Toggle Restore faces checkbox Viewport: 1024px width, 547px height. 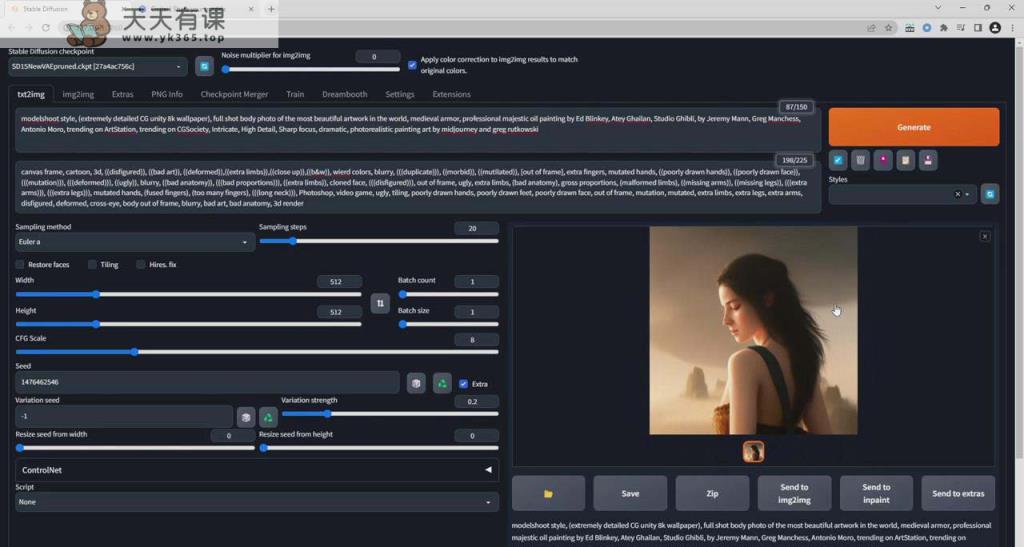[20, 264]
